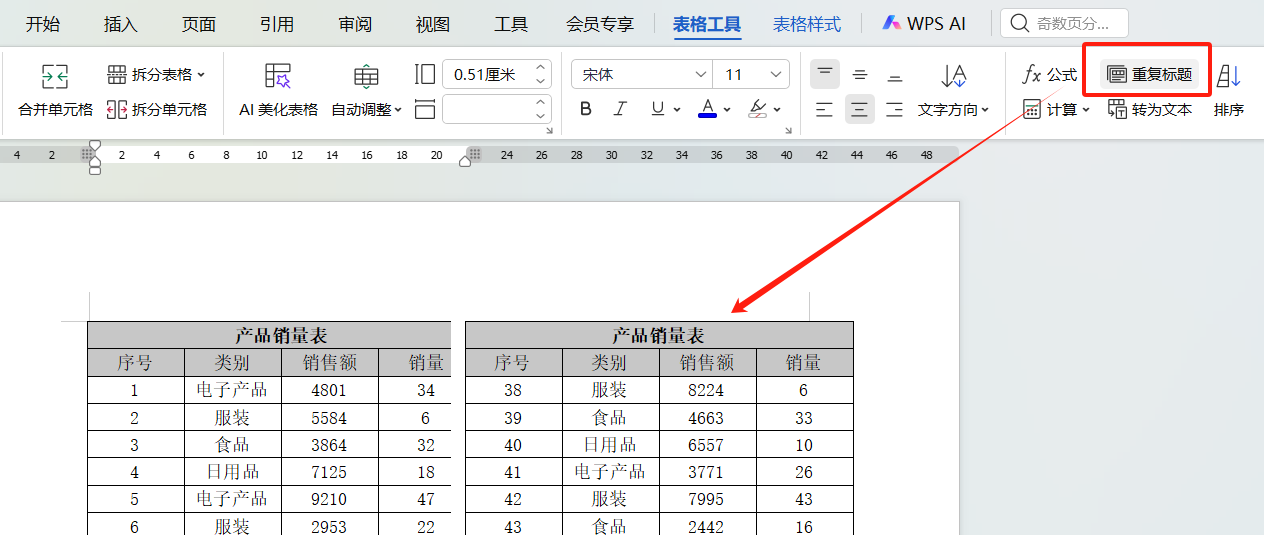1264x535 pixels.
Task: Toggle the 重复标题 repeat header button
Action: point(1149,75)
